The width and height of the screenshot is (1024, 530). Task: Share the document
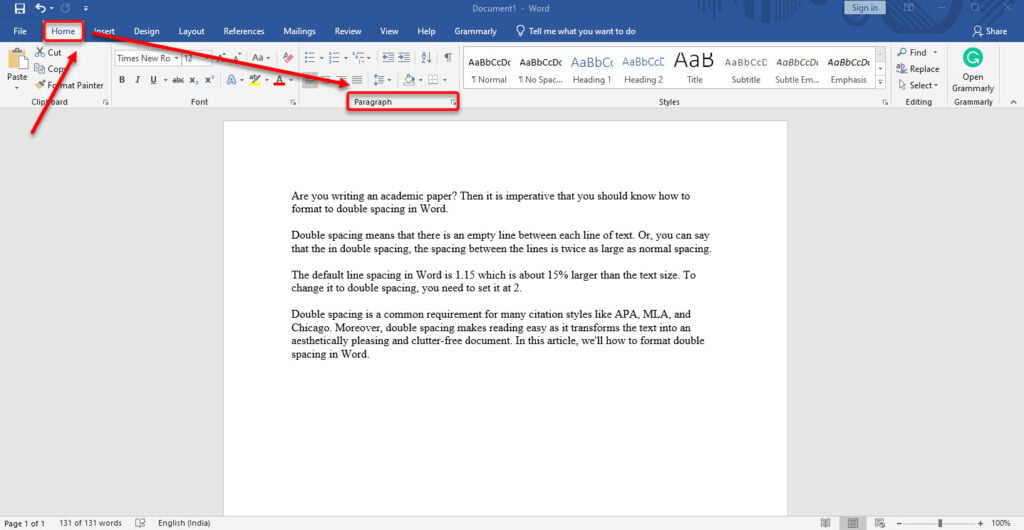click(989, 31)
